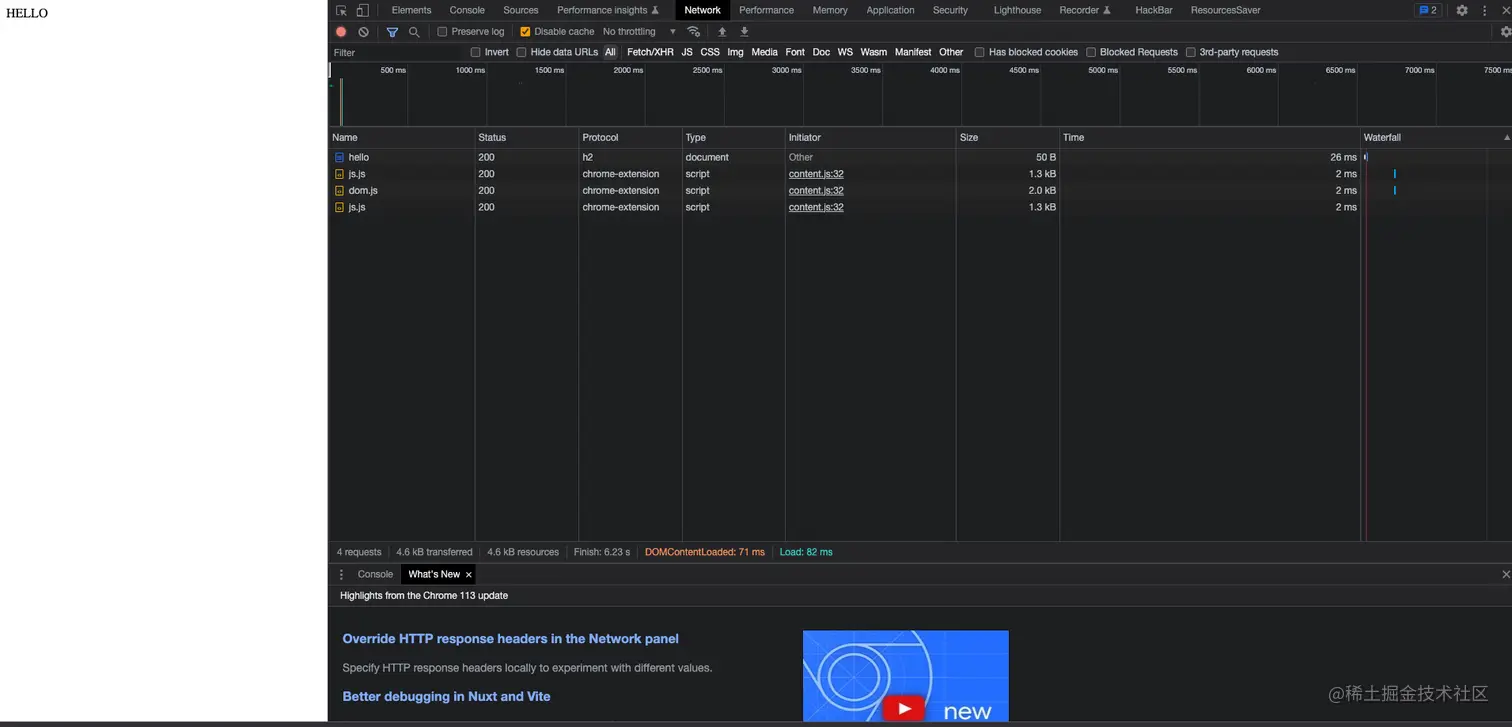This screenshot has width=1512, height=727.
Task: Check Hide data URLs
Action: pyautogui.click(x=521, y=52)
